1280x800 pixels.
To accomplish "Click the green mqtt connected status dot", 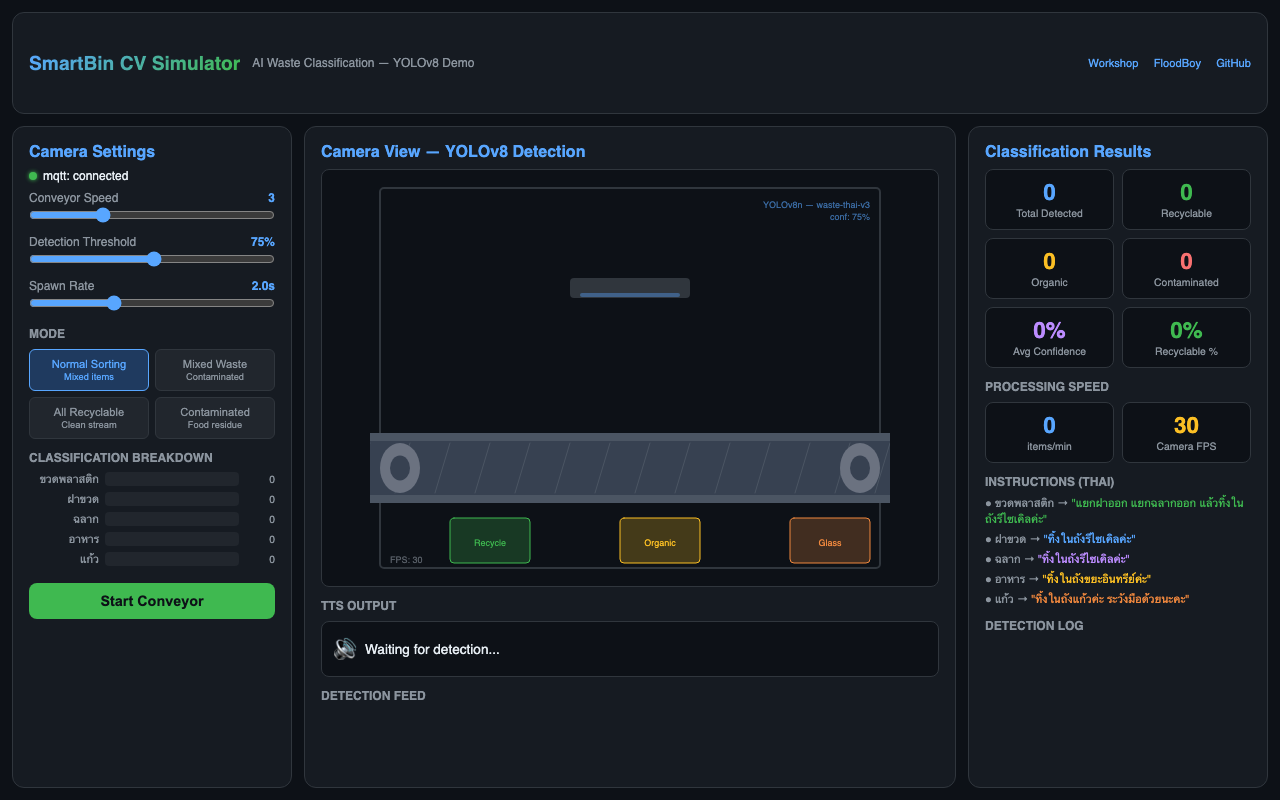I will [33, 176].
